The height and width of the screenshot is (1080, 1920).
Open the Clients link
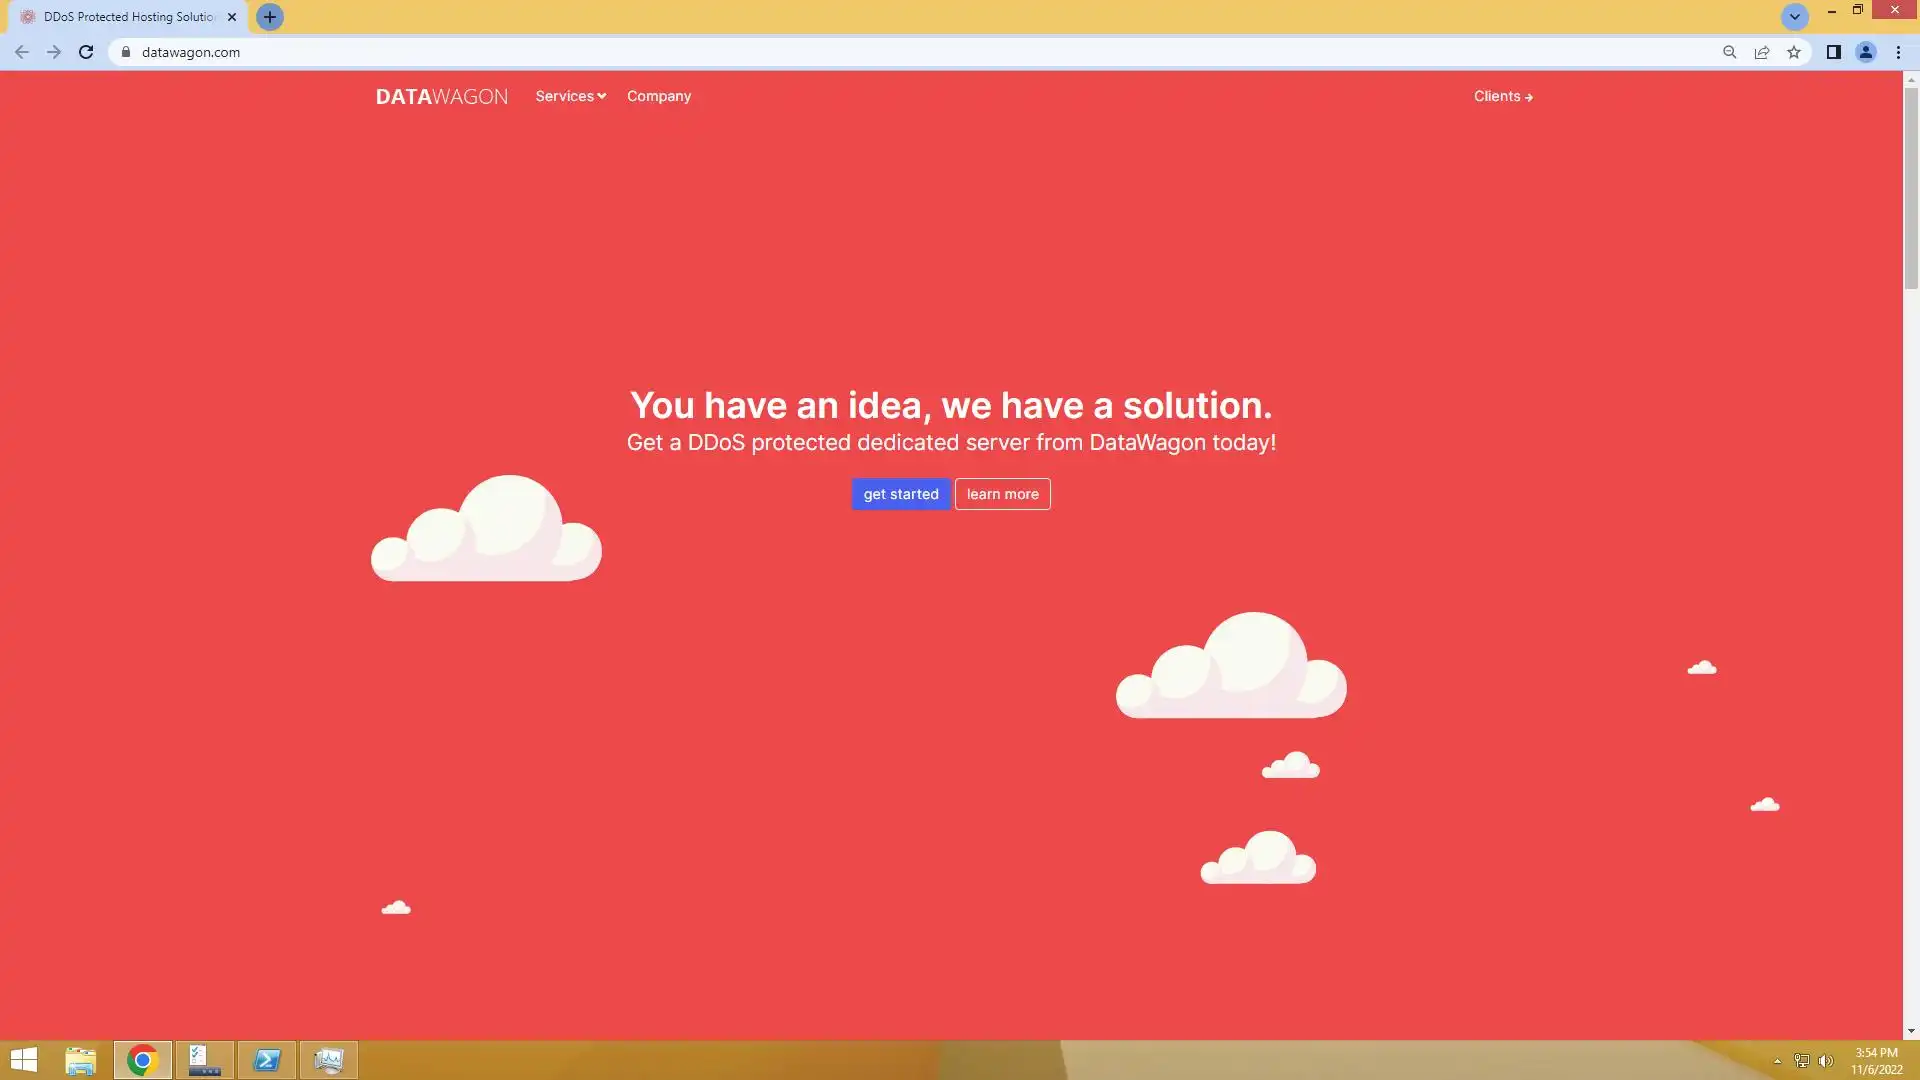coord(1502,96)
